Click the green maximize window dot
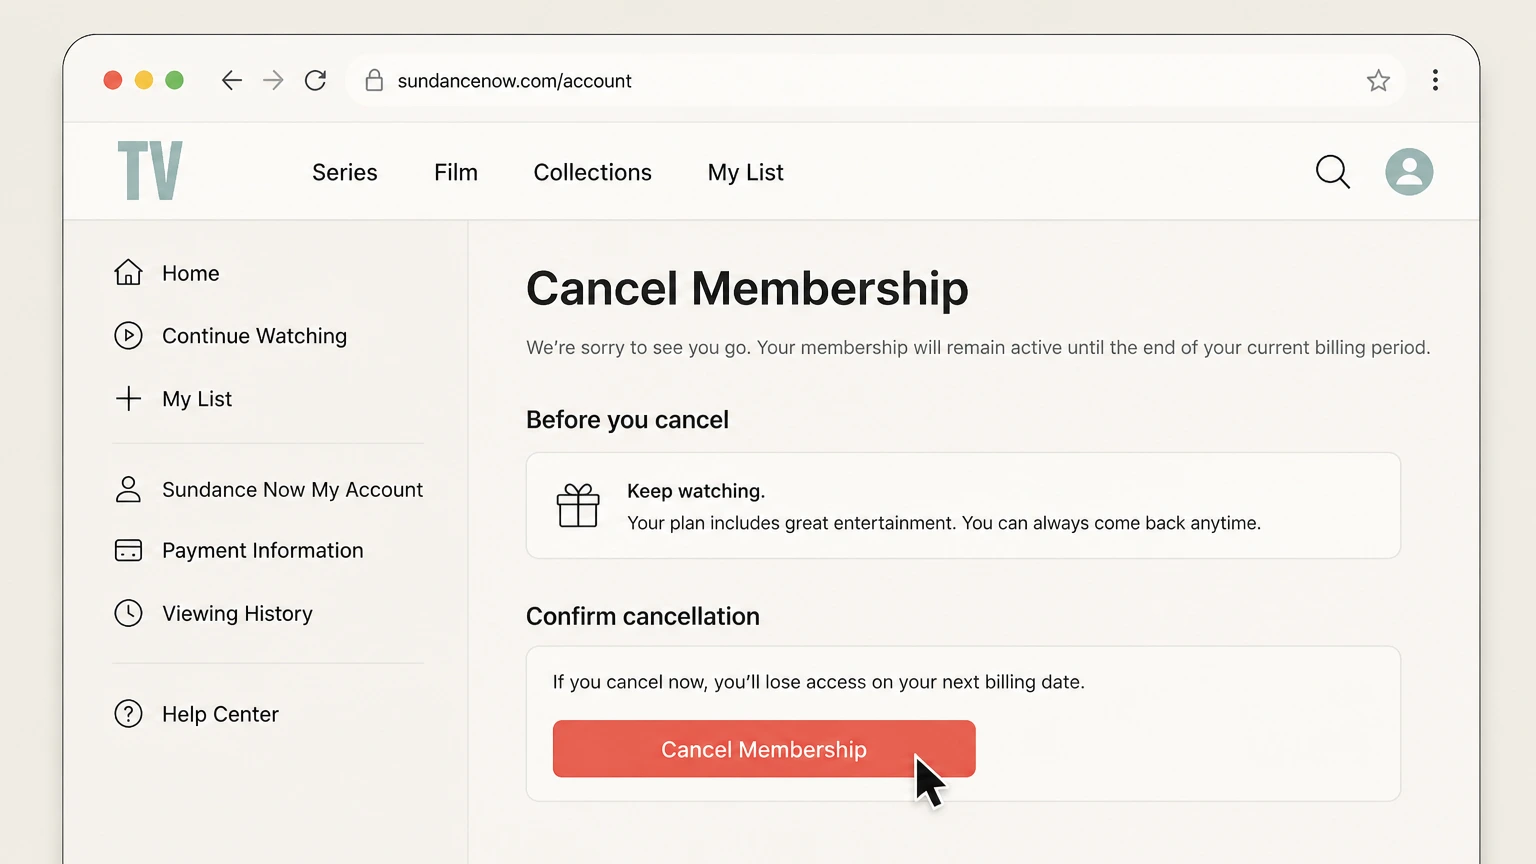Screen dimensions: 1536x864 click(174, 80)
